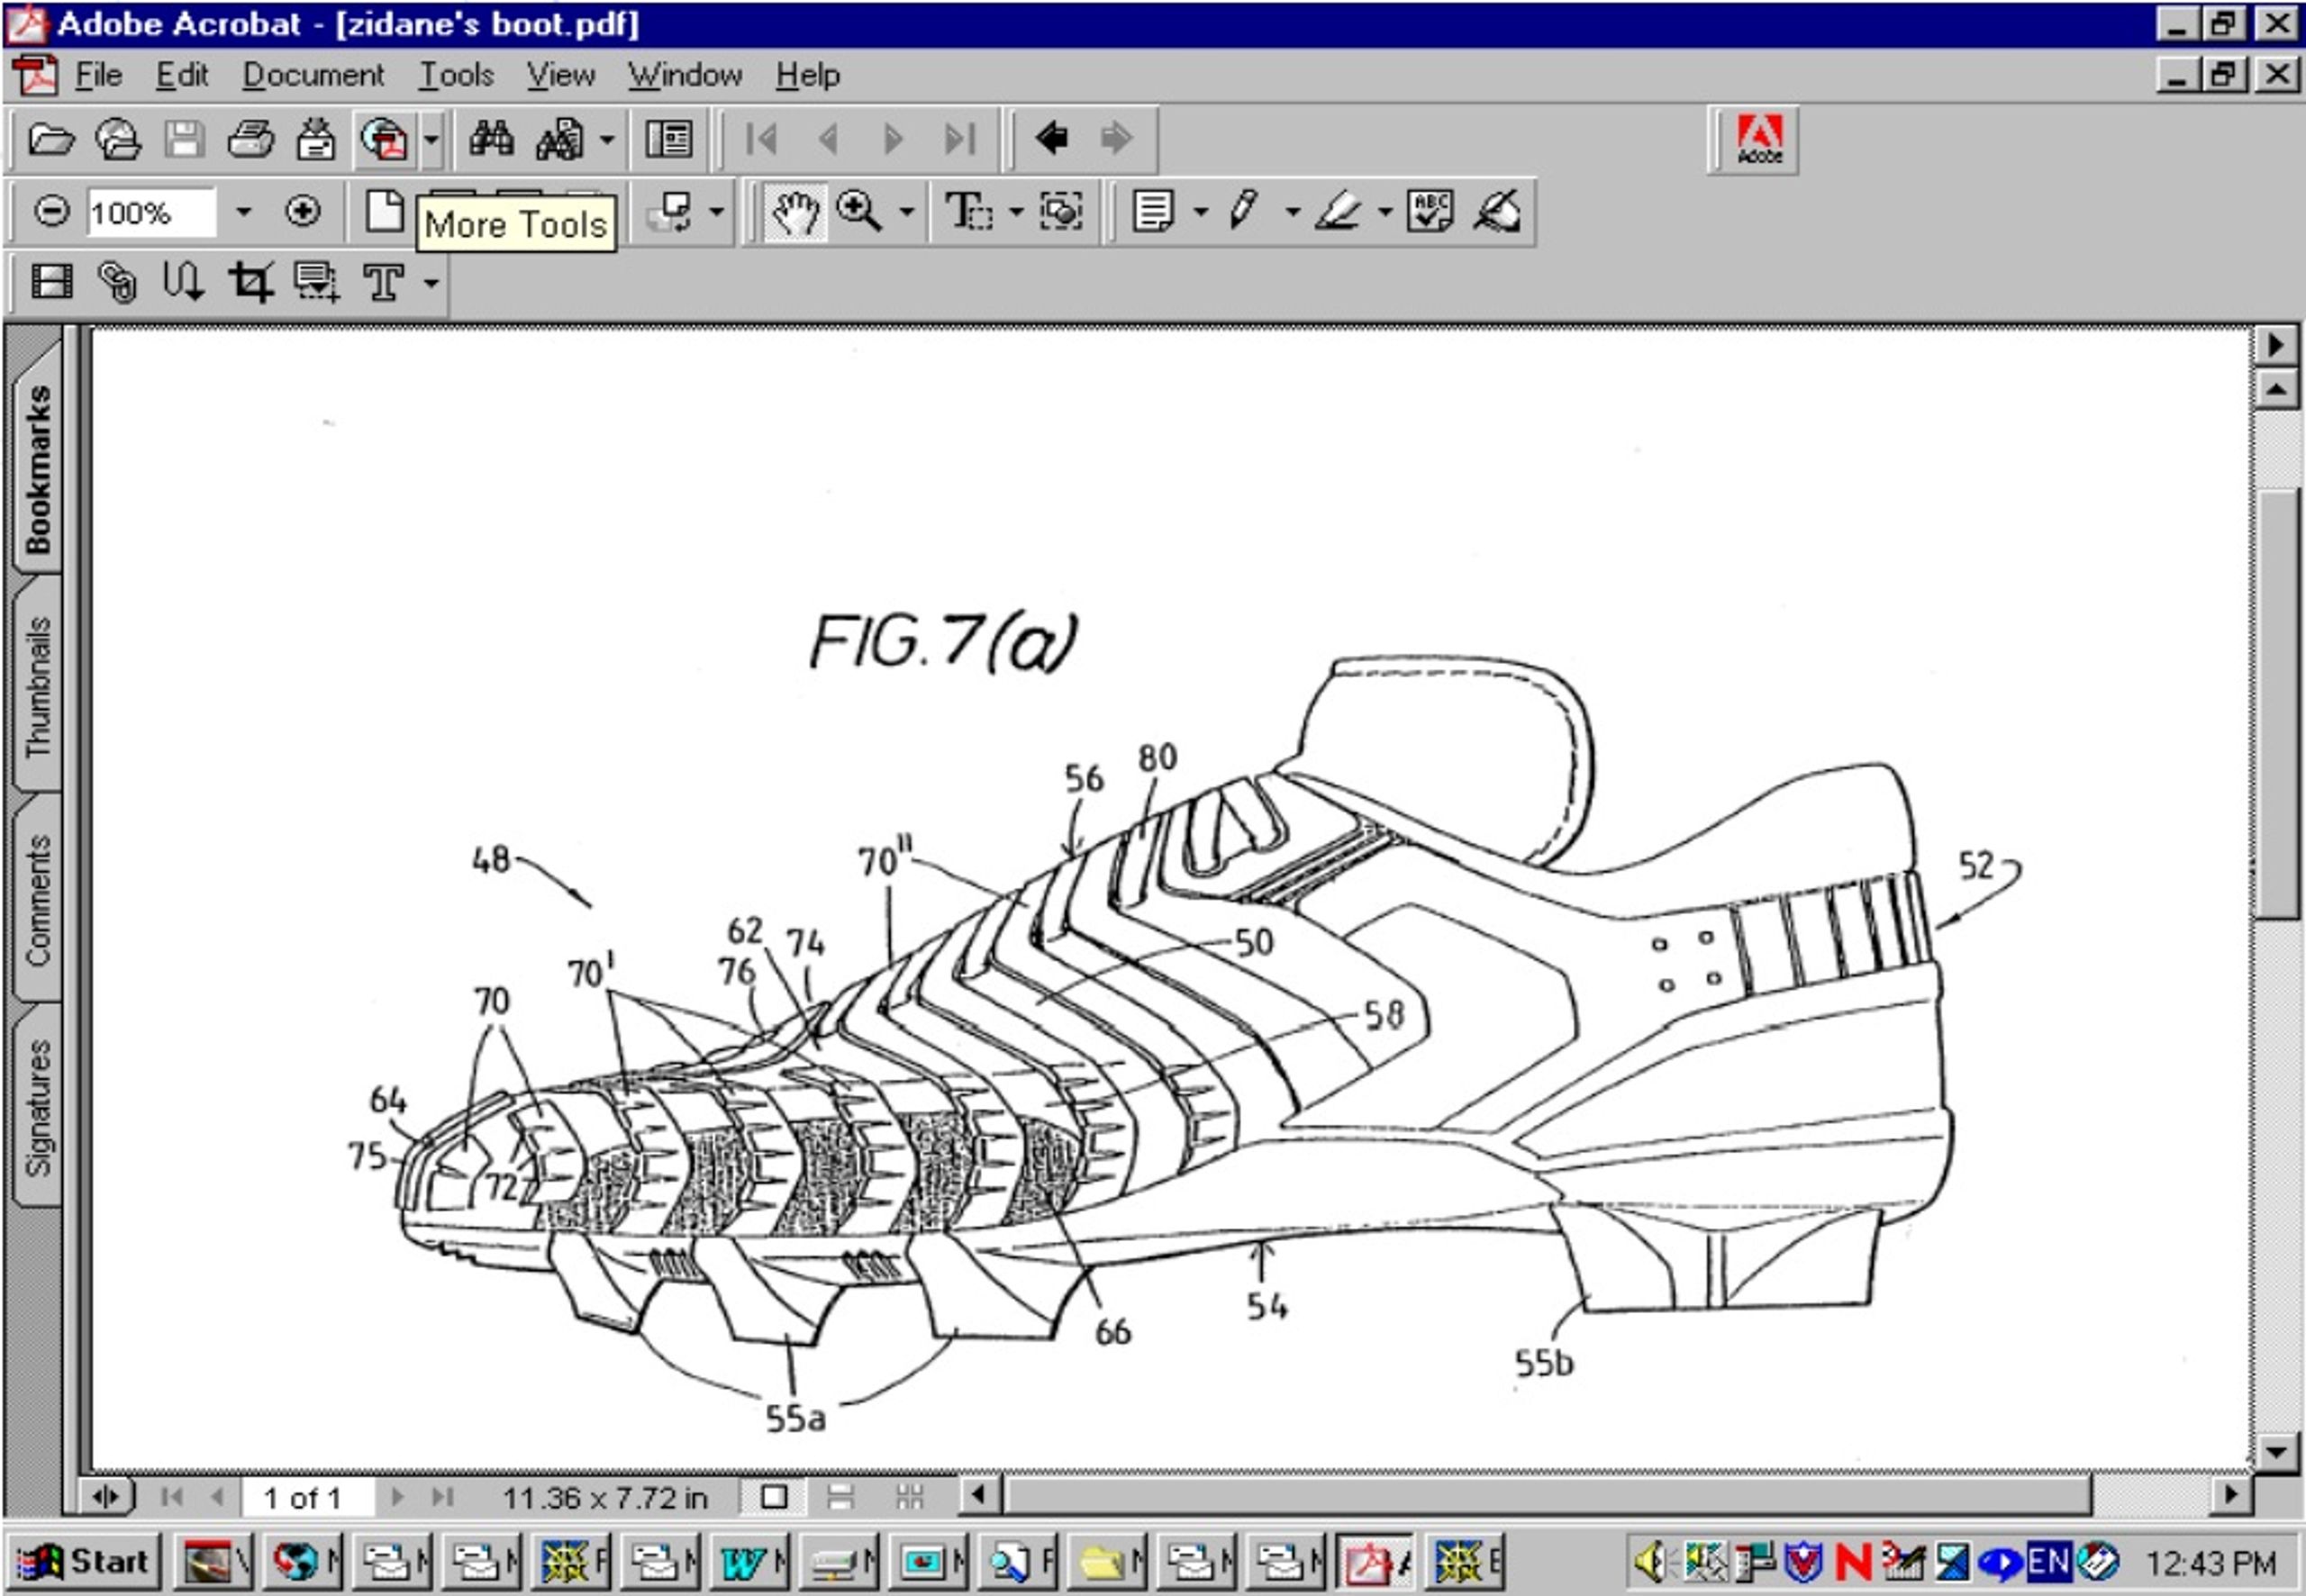Go to previous view black arrow
Image resolution: width=2306 pixels, height=1596 pixels.
coord(1050,138)
